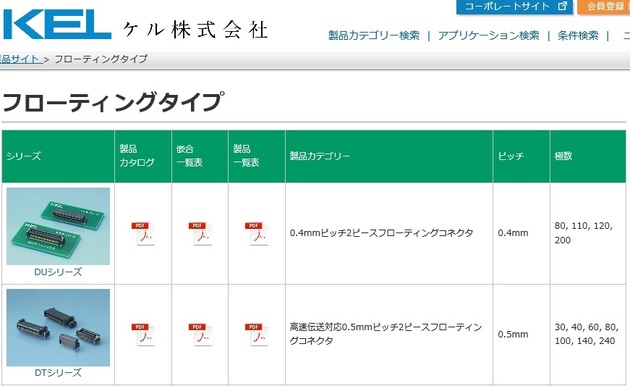Click the 製品サイト breadcrumb link

21,59
